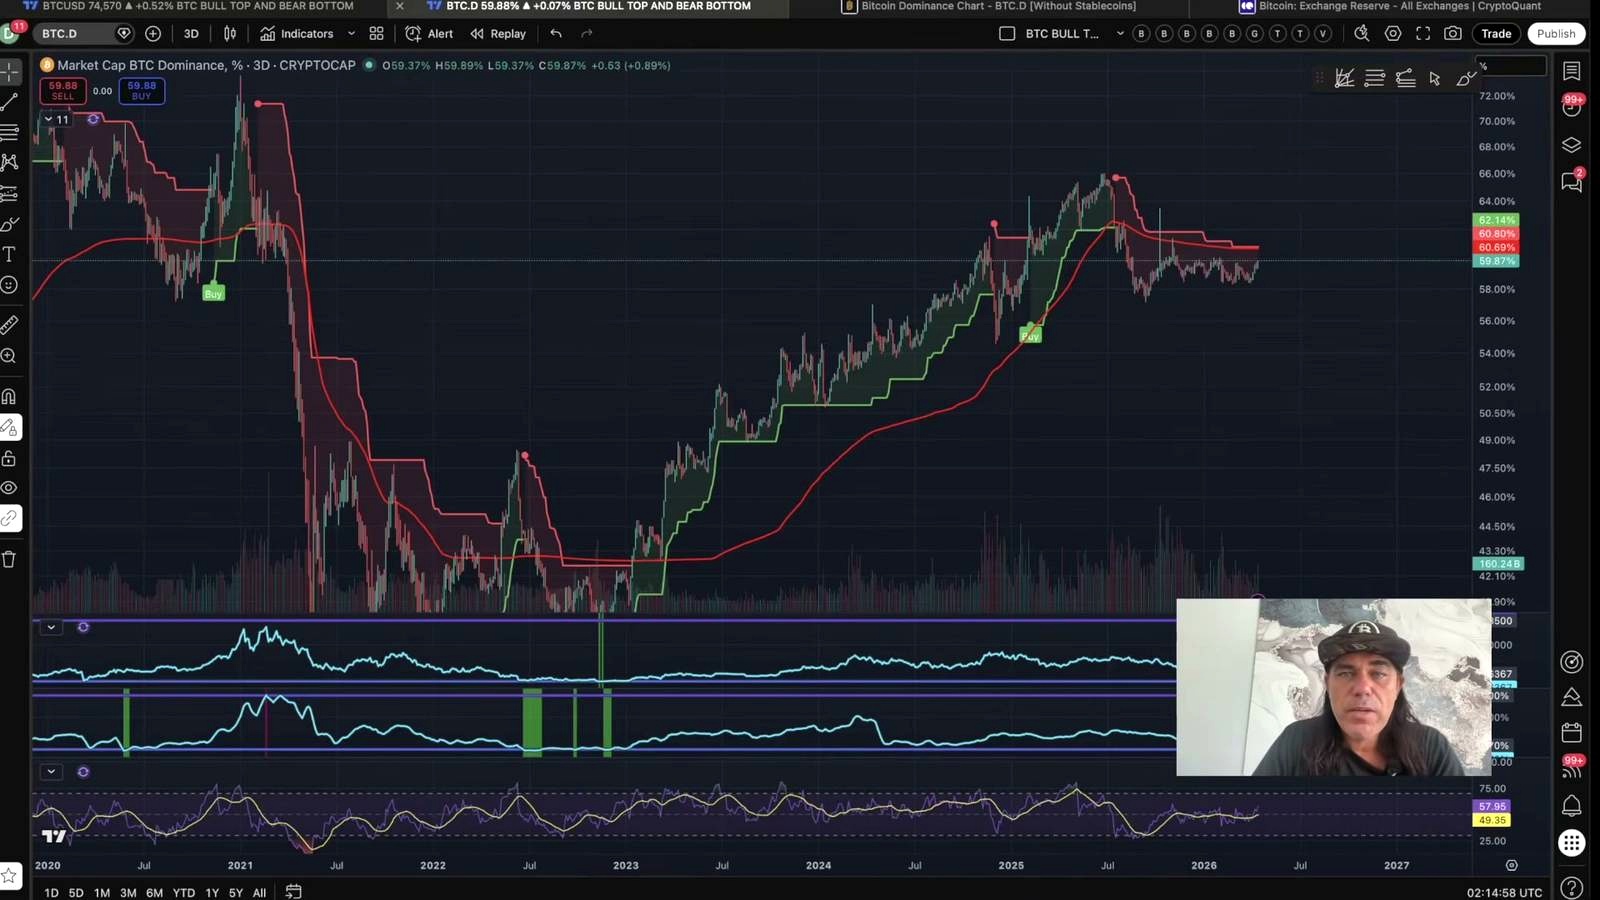The width and height of the screenshot is (1600, 900).
Task: Open the chats icon in right sidebar
Action: [1572, 181]
